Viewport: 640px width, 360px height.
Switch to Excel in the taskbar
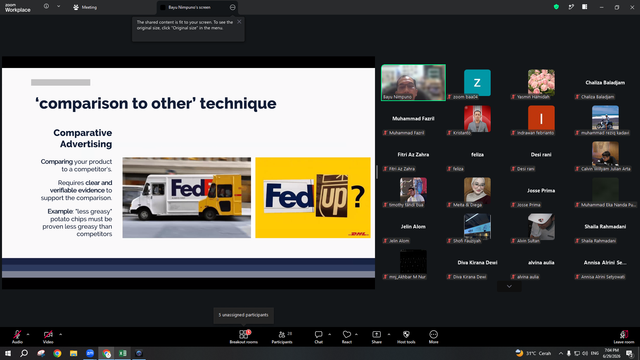tap(122, 353)
